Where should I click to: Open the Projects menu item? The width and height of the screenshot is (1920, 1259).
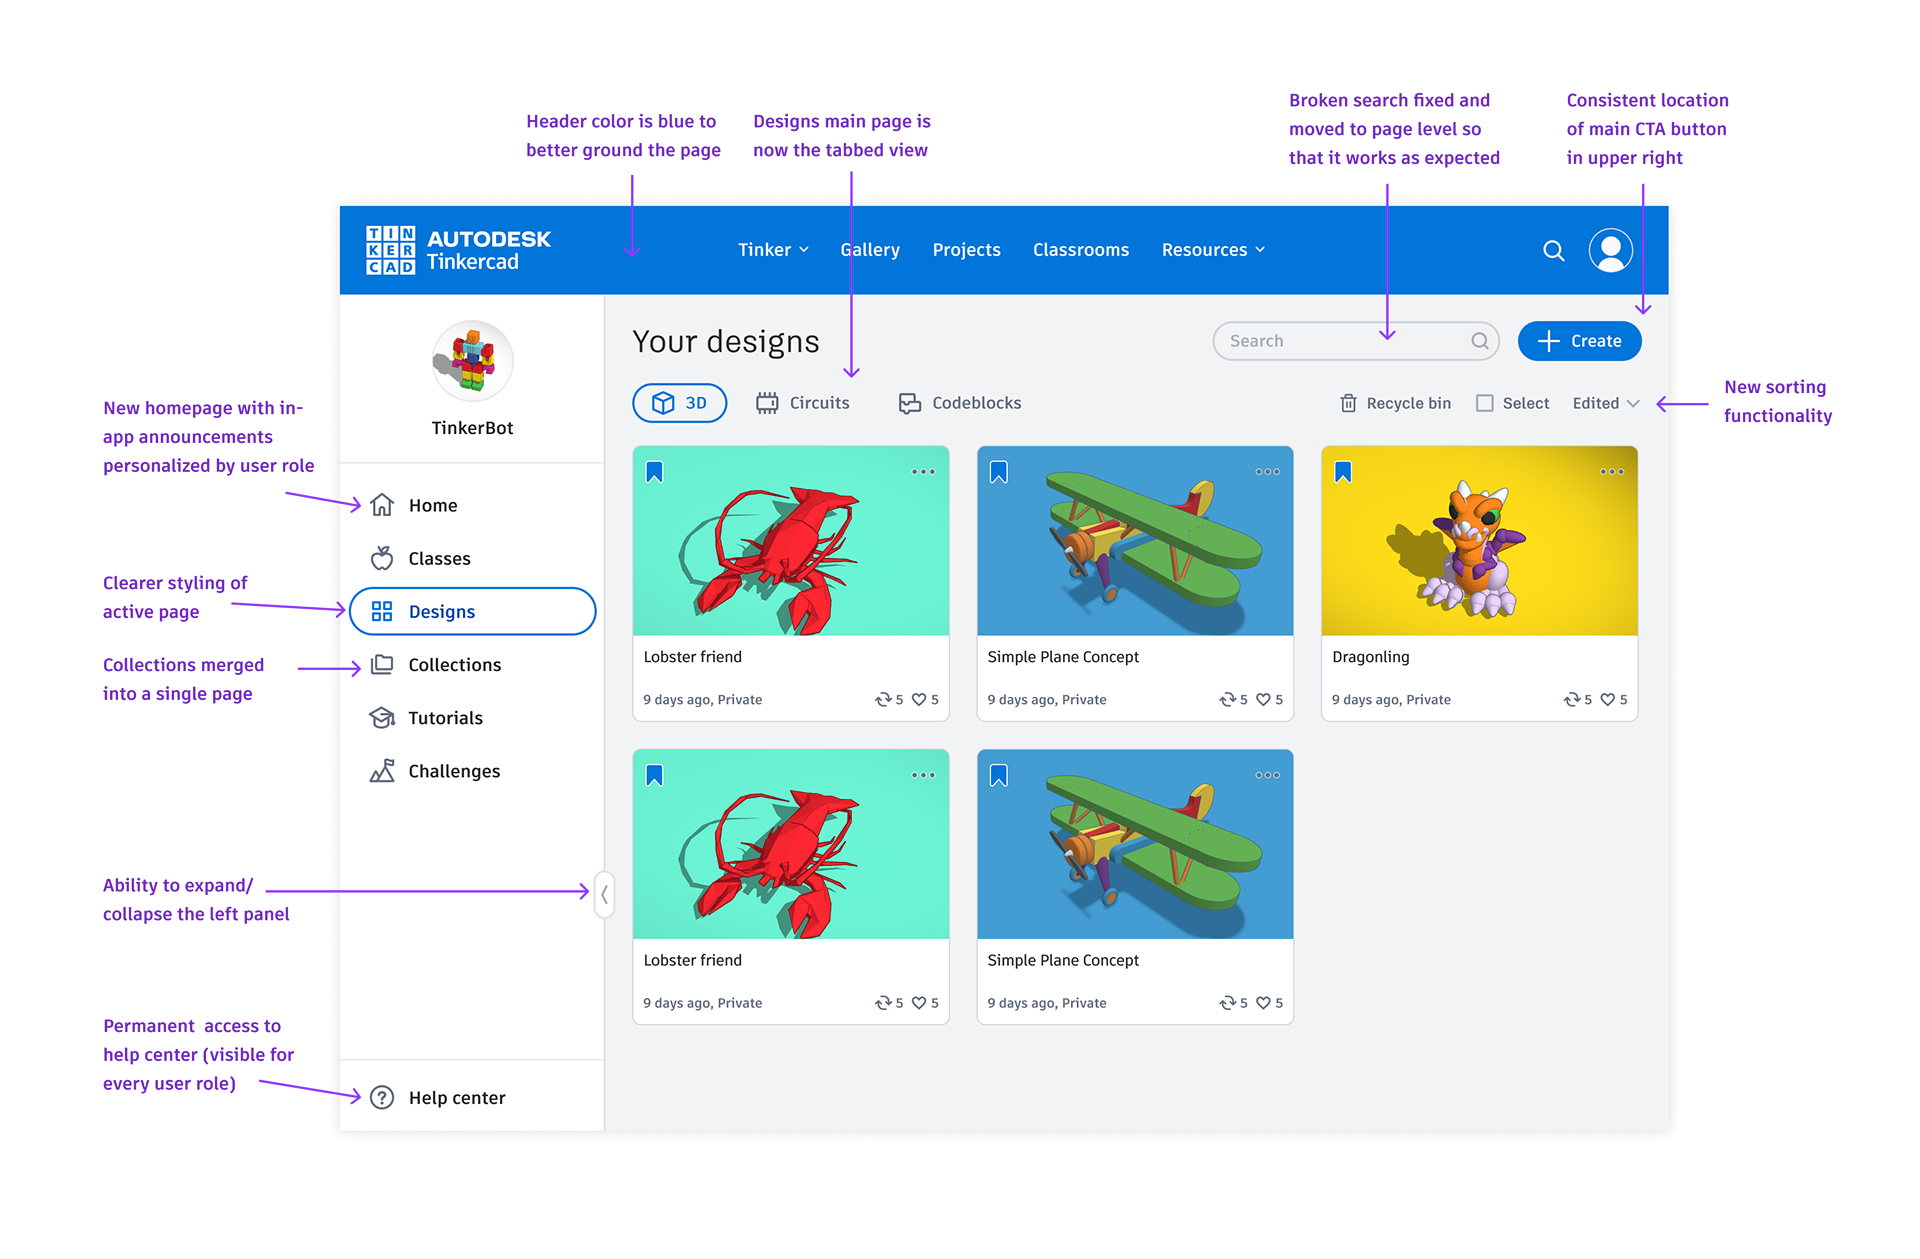click(966, 250)
